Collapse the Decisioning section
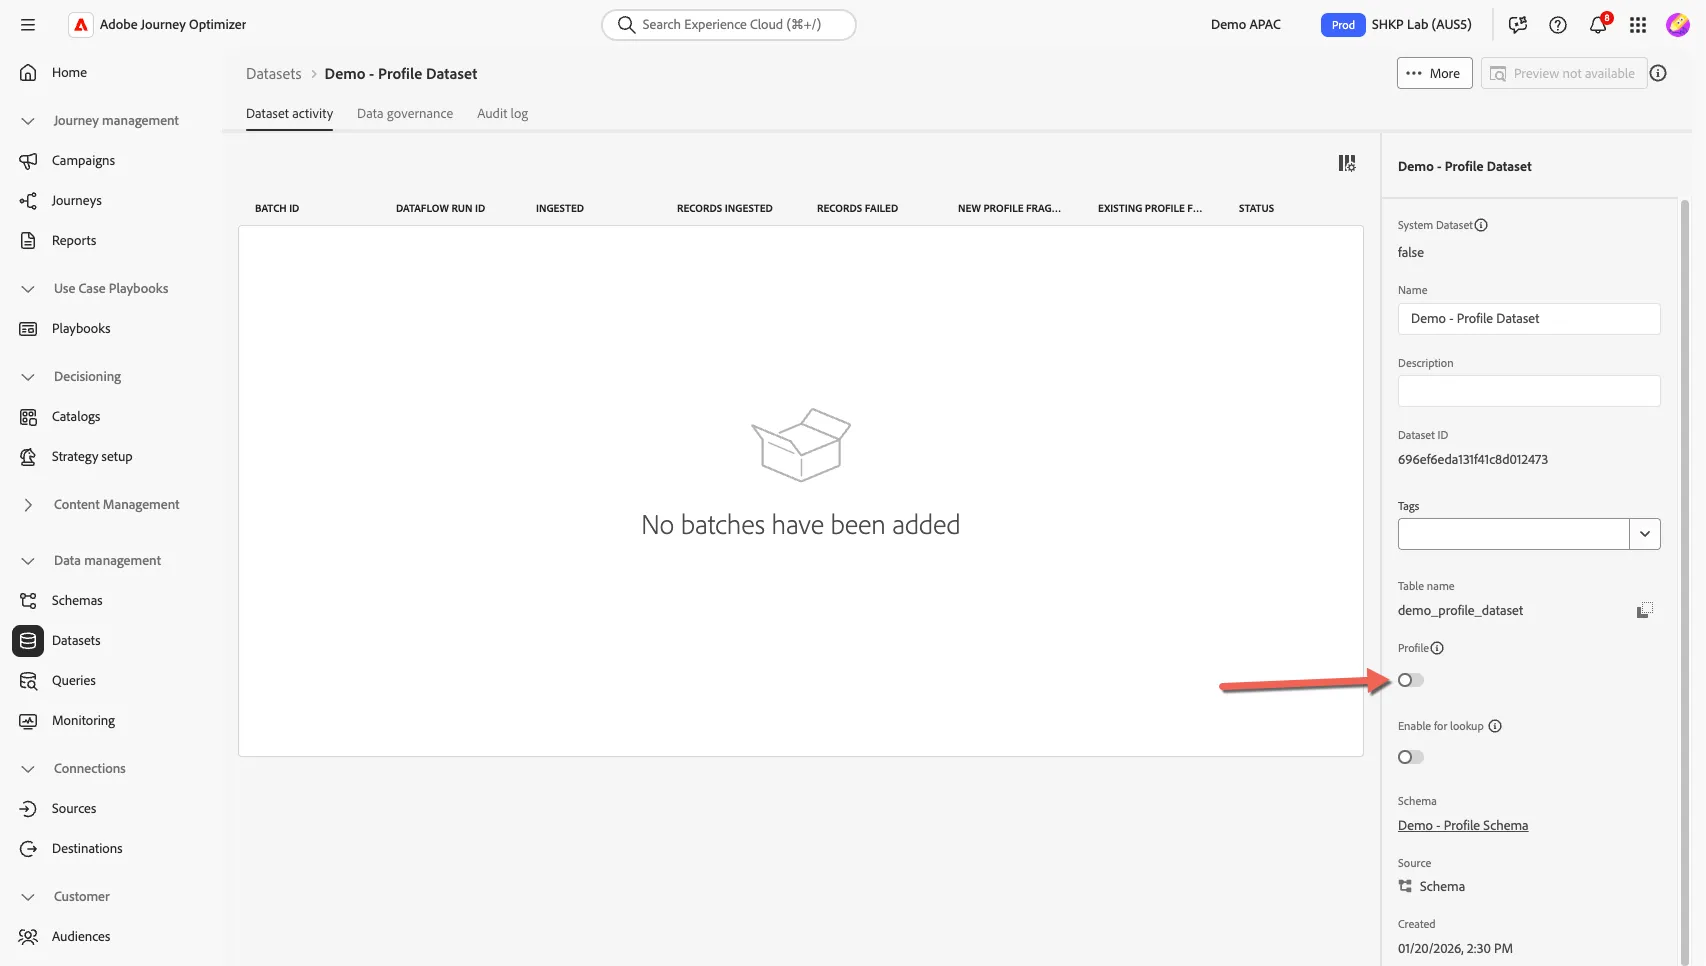Screen dimensions: 1706x966 (x=28, y=377)
